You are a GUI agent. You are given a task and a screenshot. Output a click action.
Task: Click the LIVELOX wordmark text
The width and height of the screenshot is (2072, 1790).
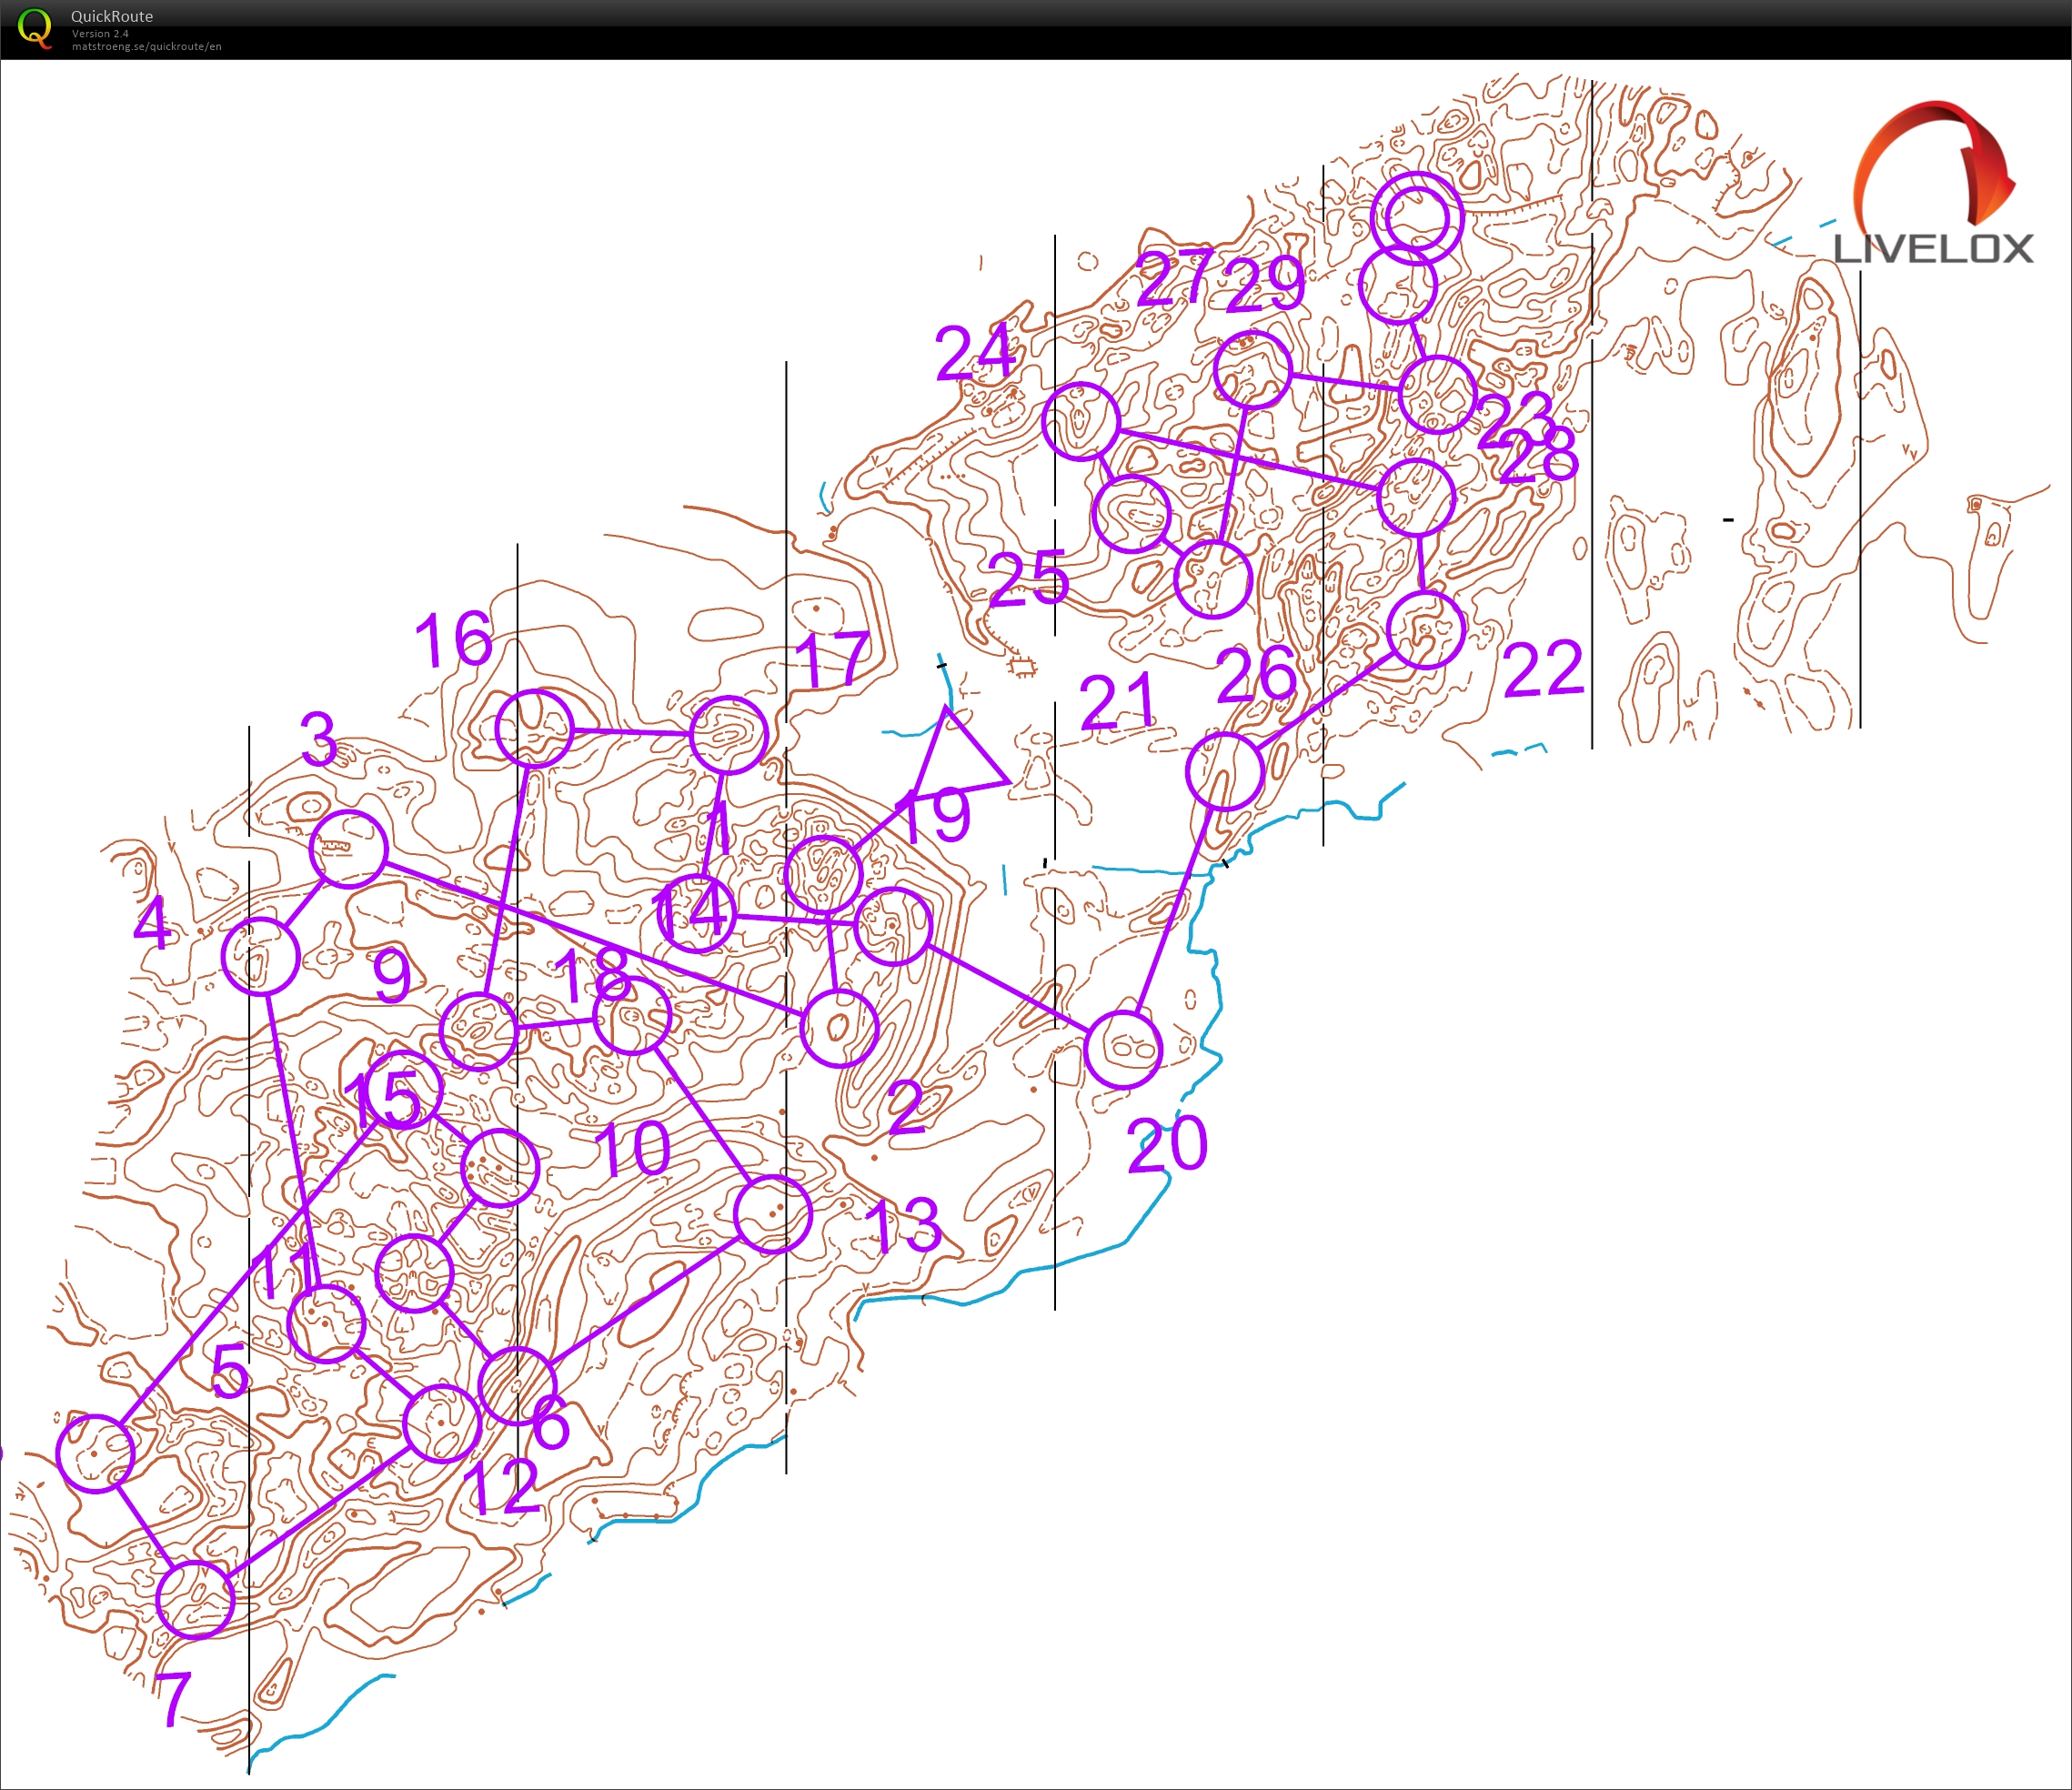pyautogui.click(x=1933, y=249)
